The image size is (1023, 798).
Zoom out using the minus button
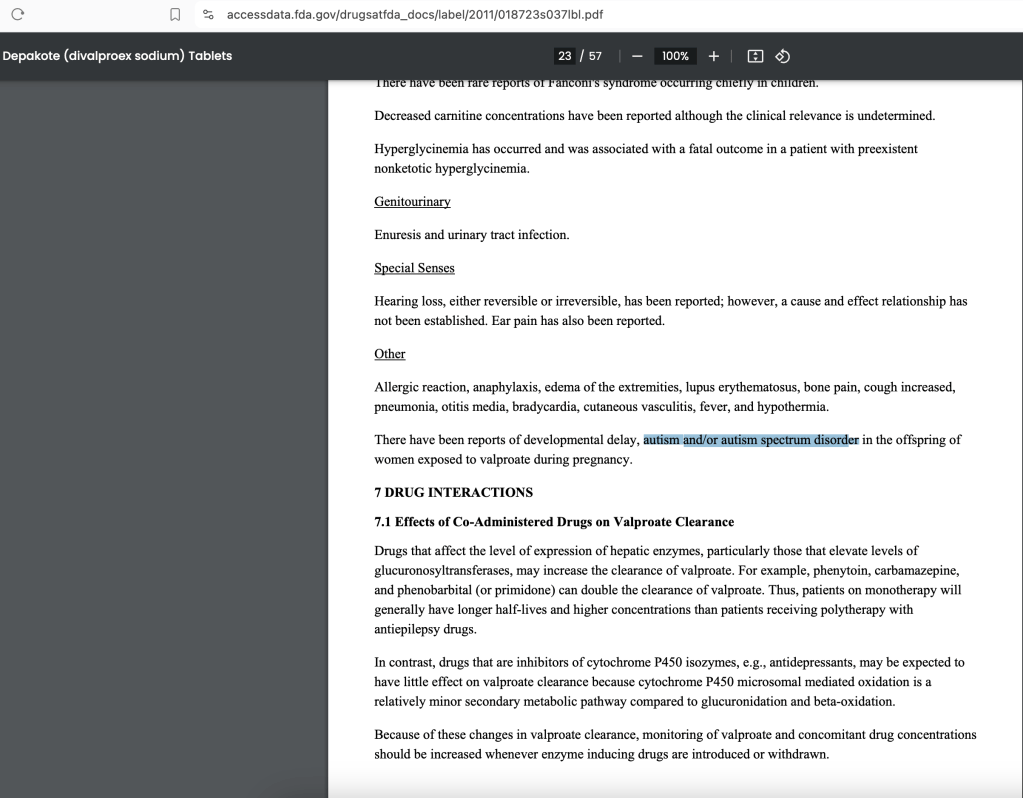(636, 56)
